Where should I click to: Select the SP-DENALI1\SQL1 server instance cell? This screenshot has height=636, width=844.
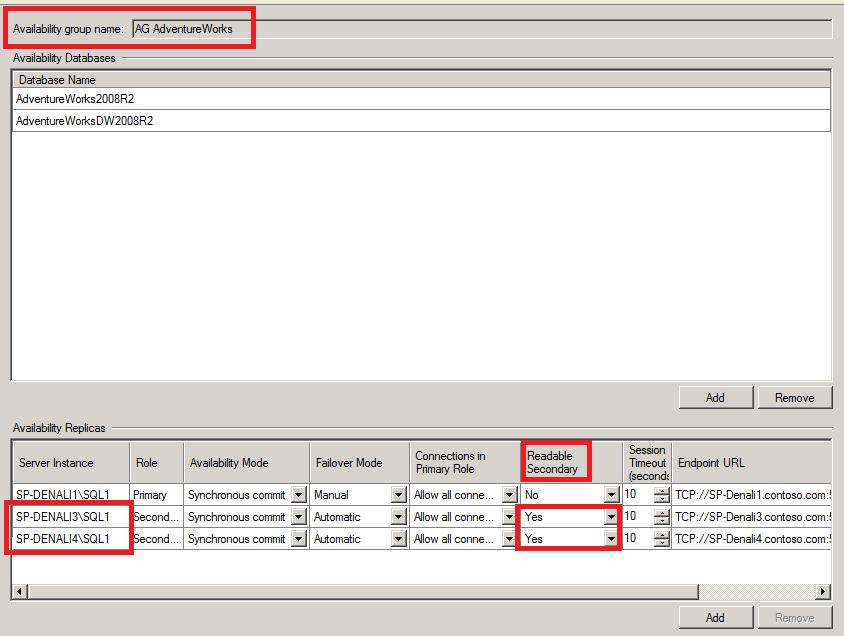(x=71, y=494)
